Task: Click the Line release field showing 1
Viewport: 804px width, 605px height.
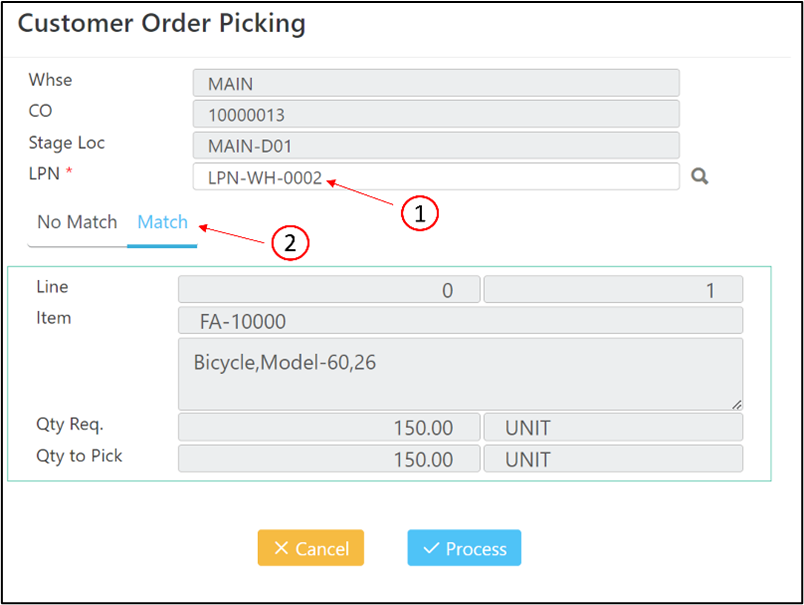Action: 612,290
